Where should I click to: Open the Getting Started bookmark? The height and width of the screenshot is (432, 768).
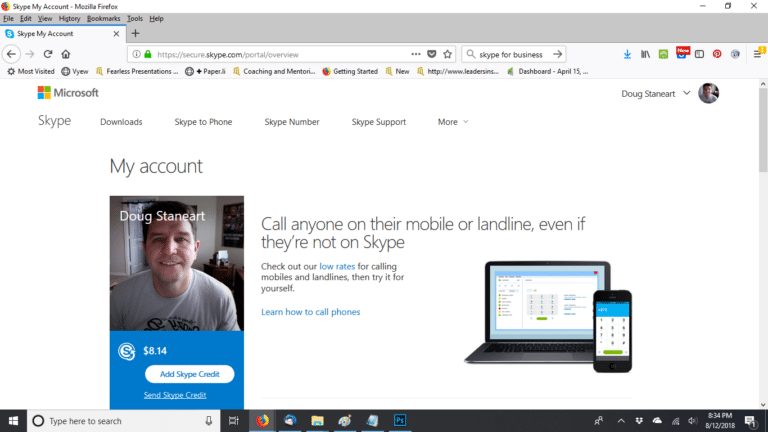tap(350, 72)
